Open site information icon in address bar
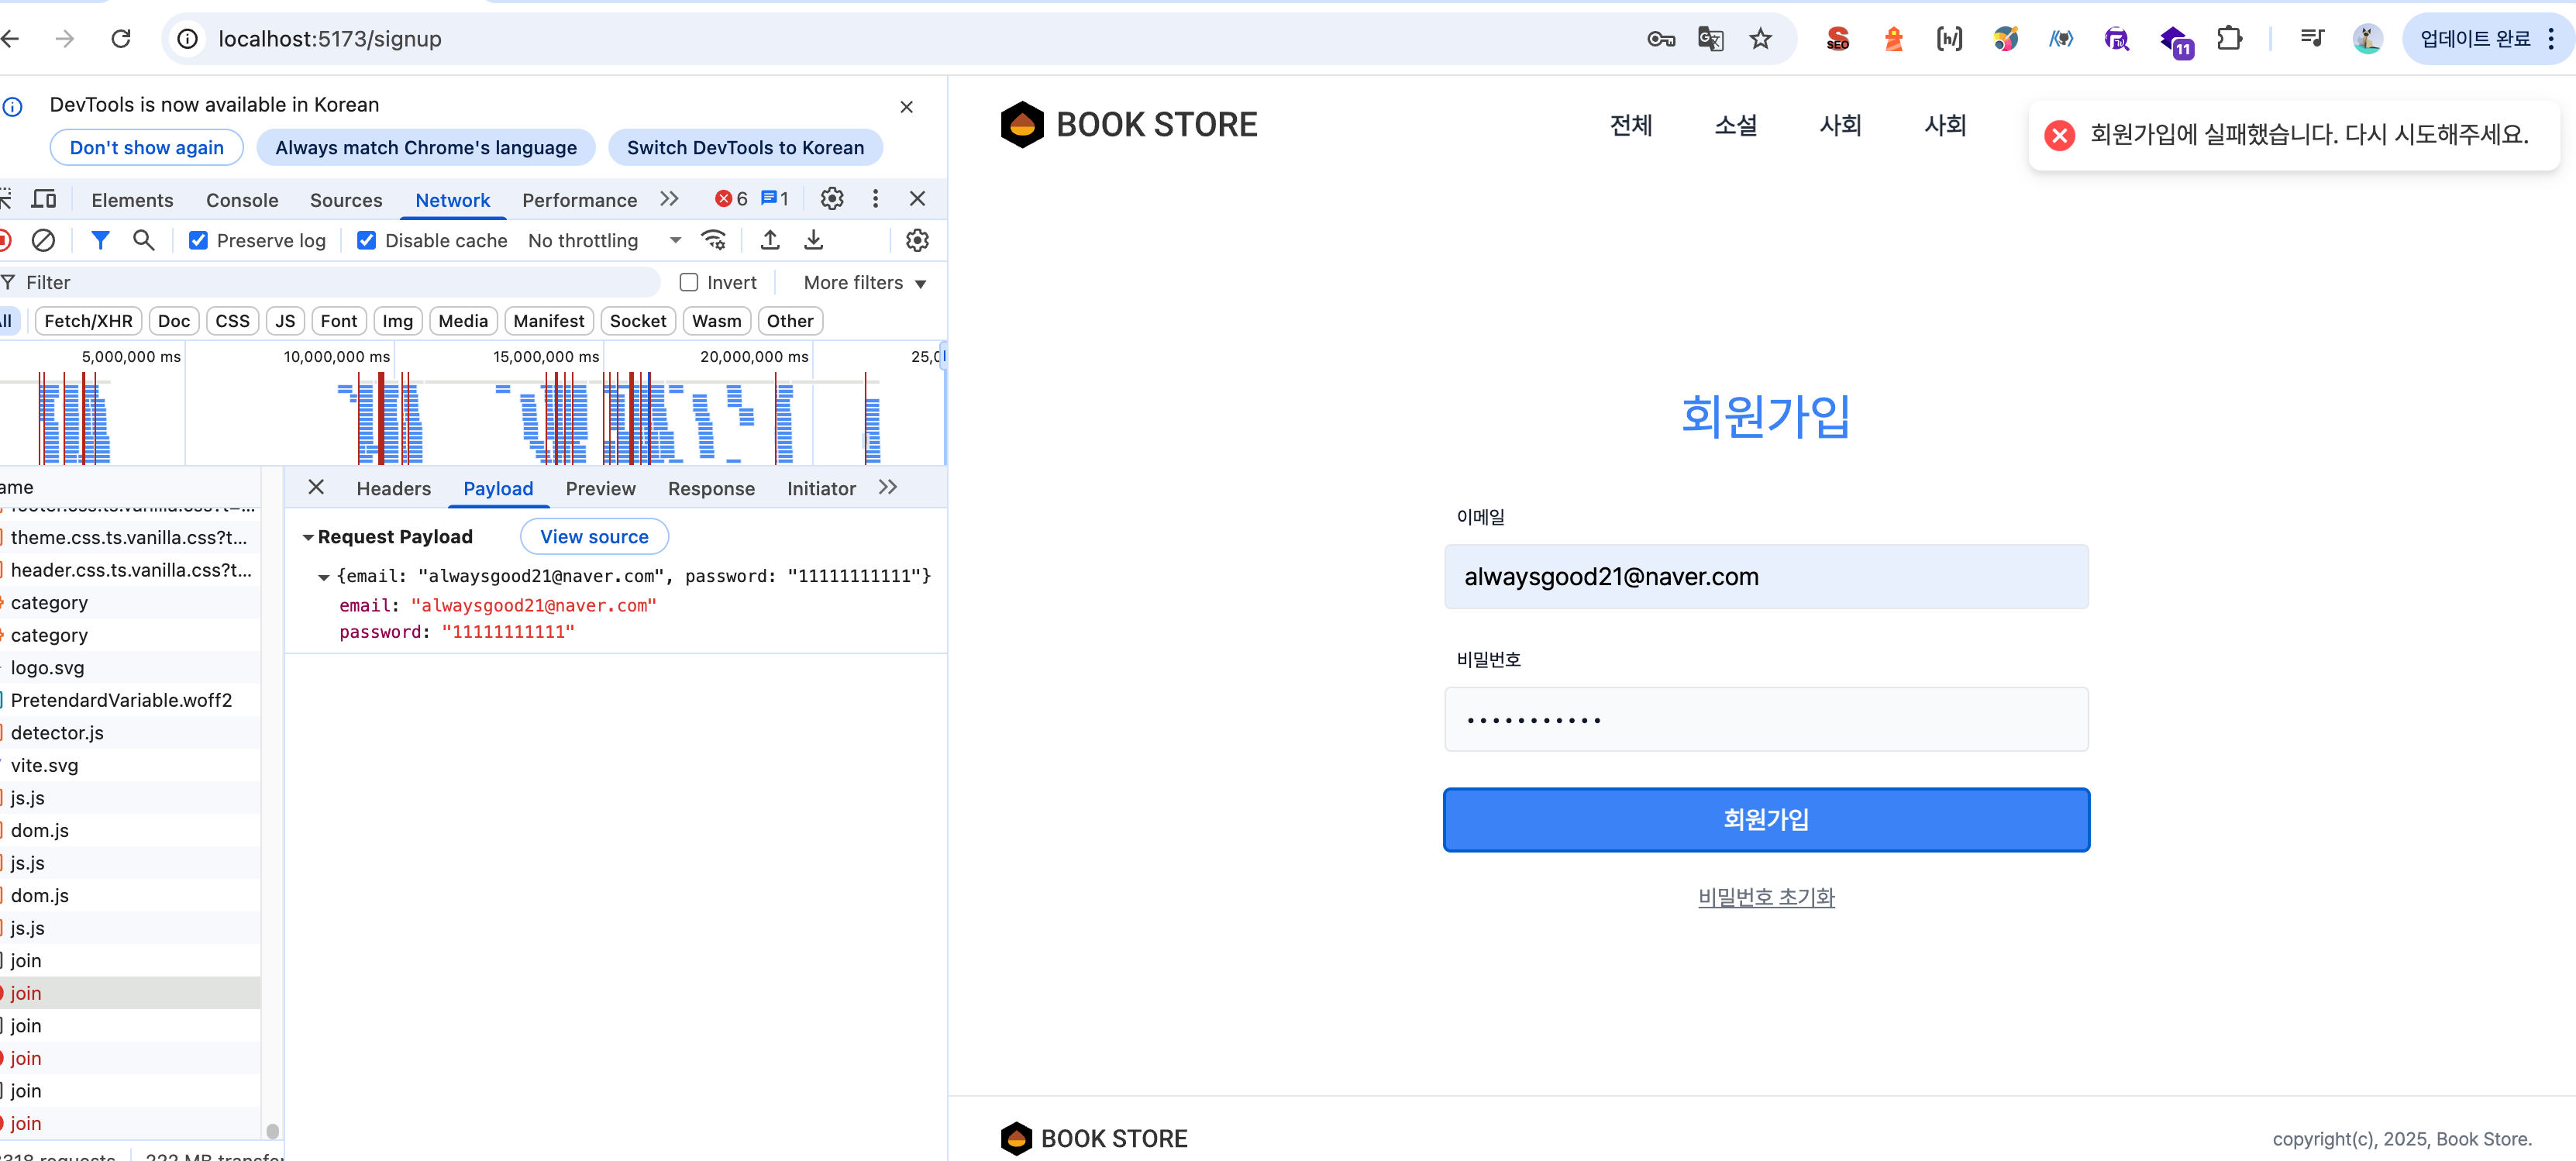The height and width of the screenshot is (1161, 2576). [187, 39]
